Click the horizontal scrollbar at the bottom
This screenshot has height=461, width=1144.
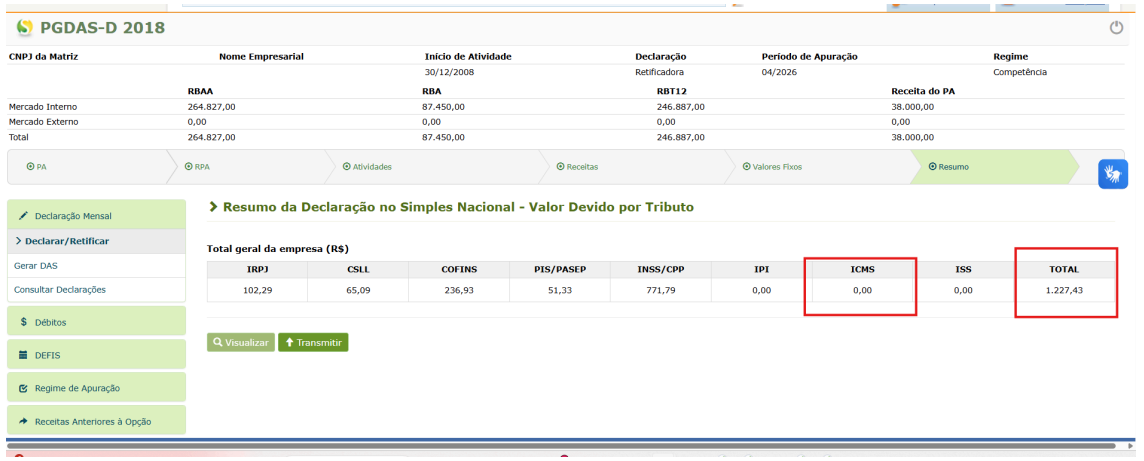(562, 446)
